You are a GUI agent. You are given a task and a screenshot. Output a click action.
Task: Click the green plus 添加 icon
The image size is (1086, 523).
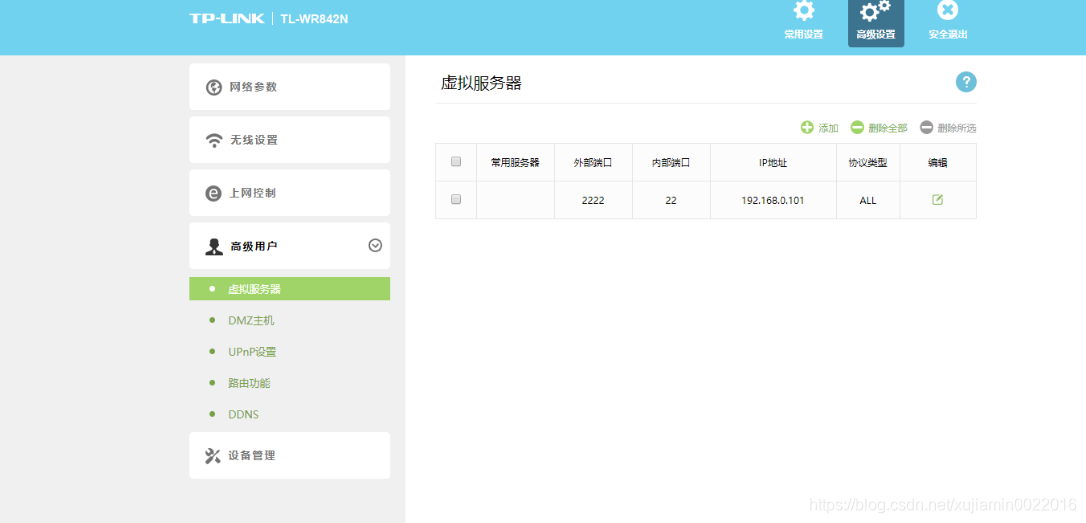[808, 127]
